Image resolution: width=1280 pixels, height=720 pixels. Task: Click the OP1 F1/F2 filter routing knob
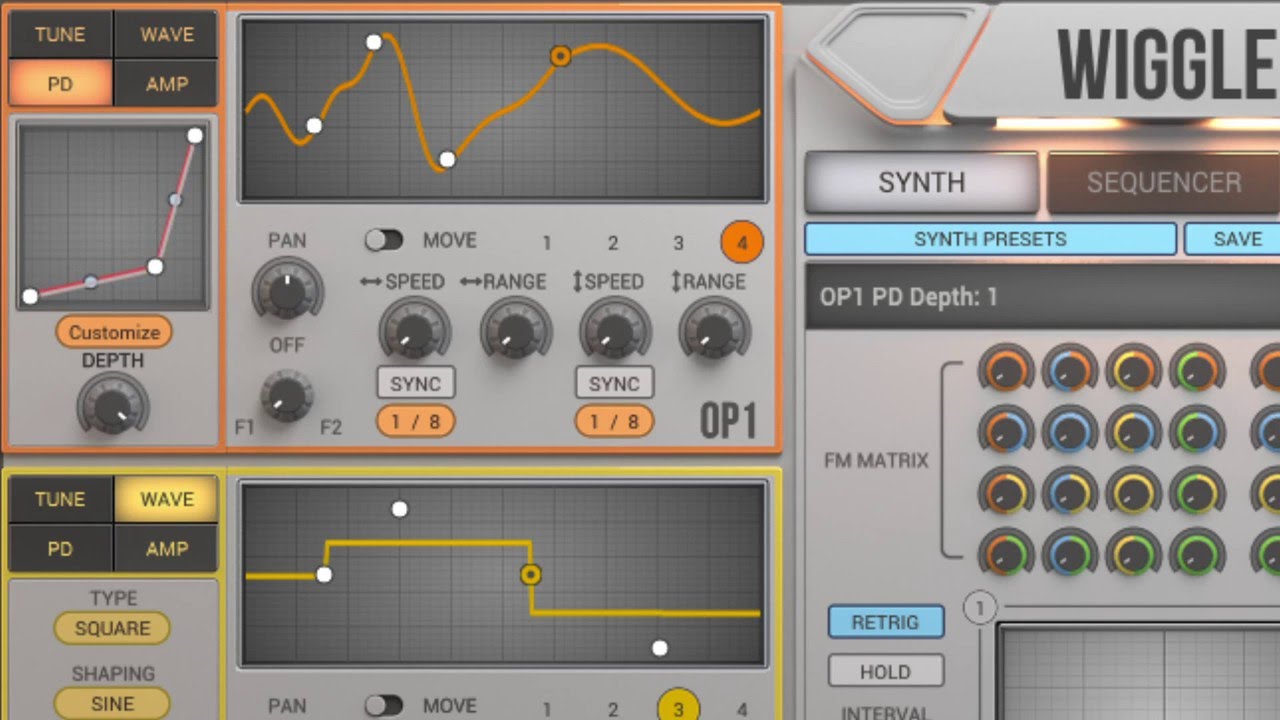(x=287, y=395)
